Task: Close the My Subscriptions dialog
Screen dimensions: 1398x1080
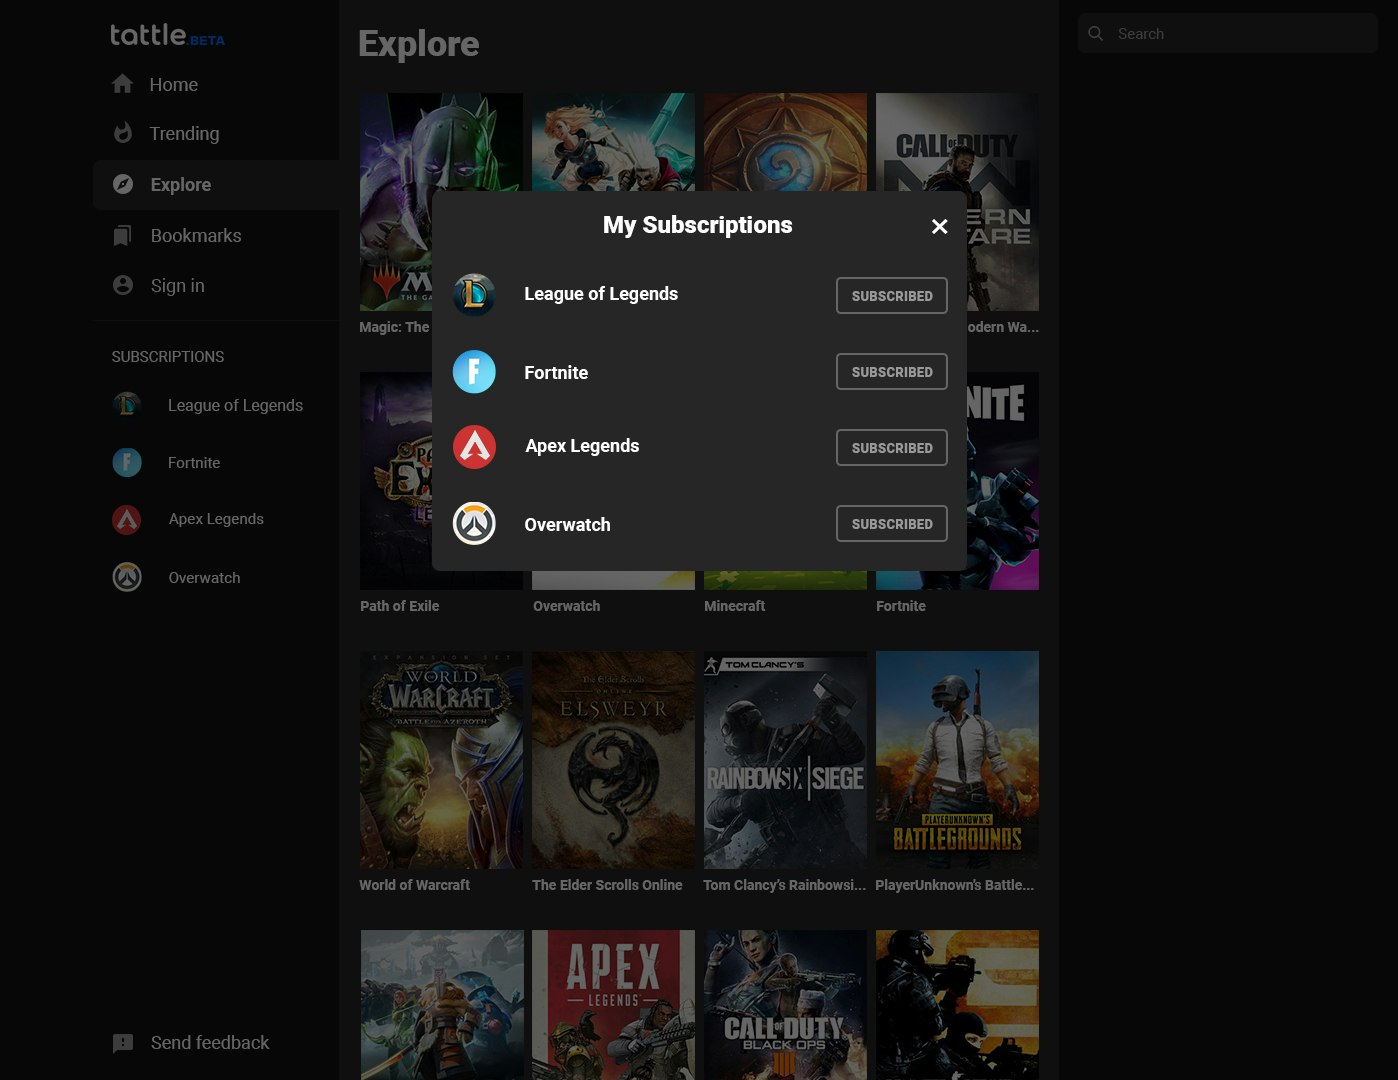Action: tap(939, 227)
